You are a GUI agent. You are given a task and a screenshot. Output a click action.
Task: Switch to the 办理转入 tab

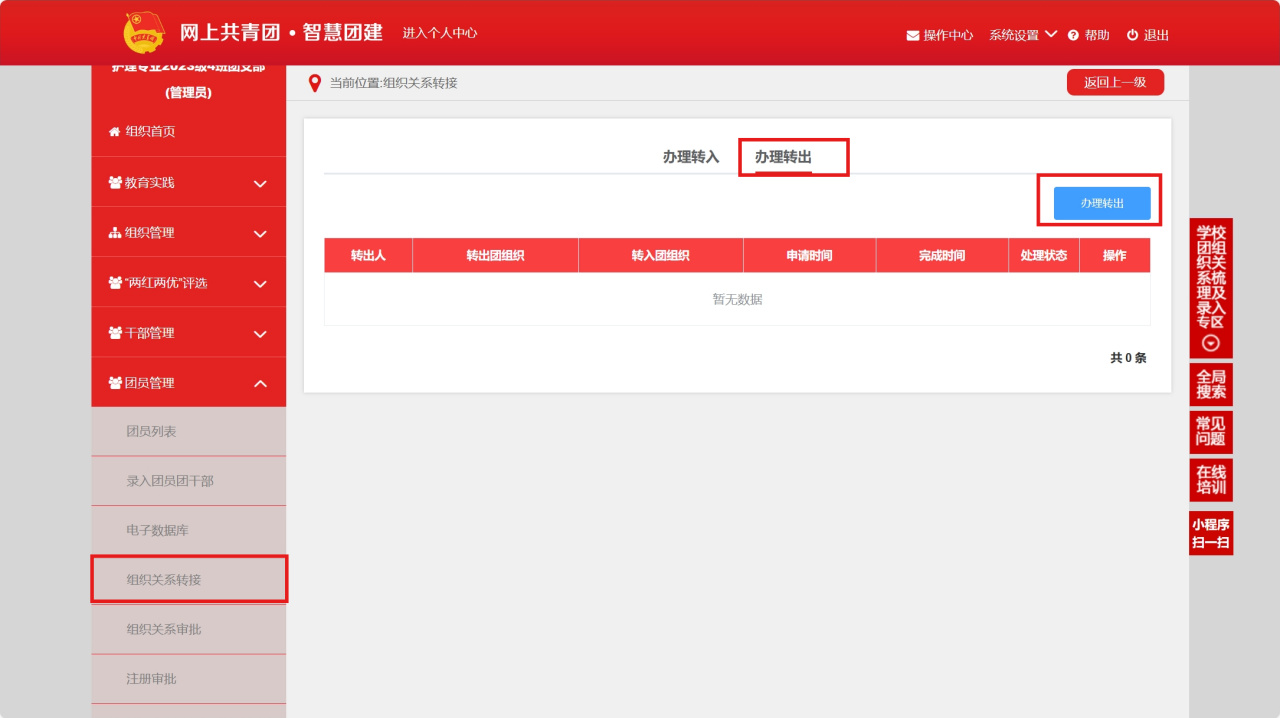pos(691,157)
